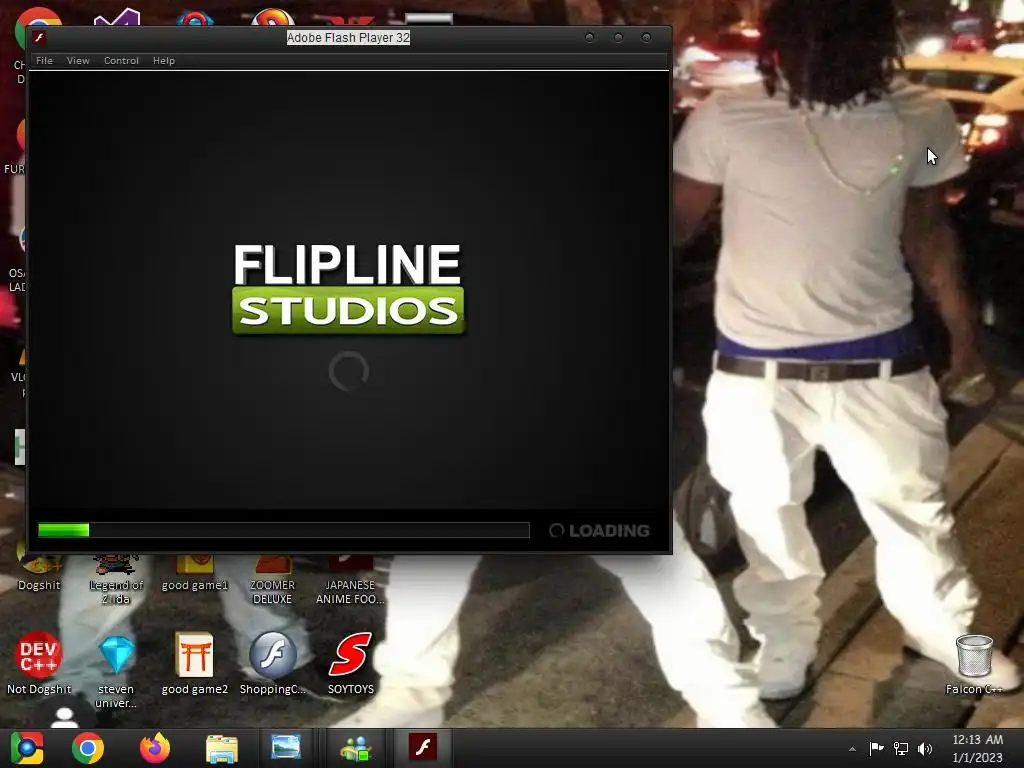The height and width of the screenshot is (768, 1024).
Task: Click the Adobe Flash Player 32 title text
Action: click(348, 38)
